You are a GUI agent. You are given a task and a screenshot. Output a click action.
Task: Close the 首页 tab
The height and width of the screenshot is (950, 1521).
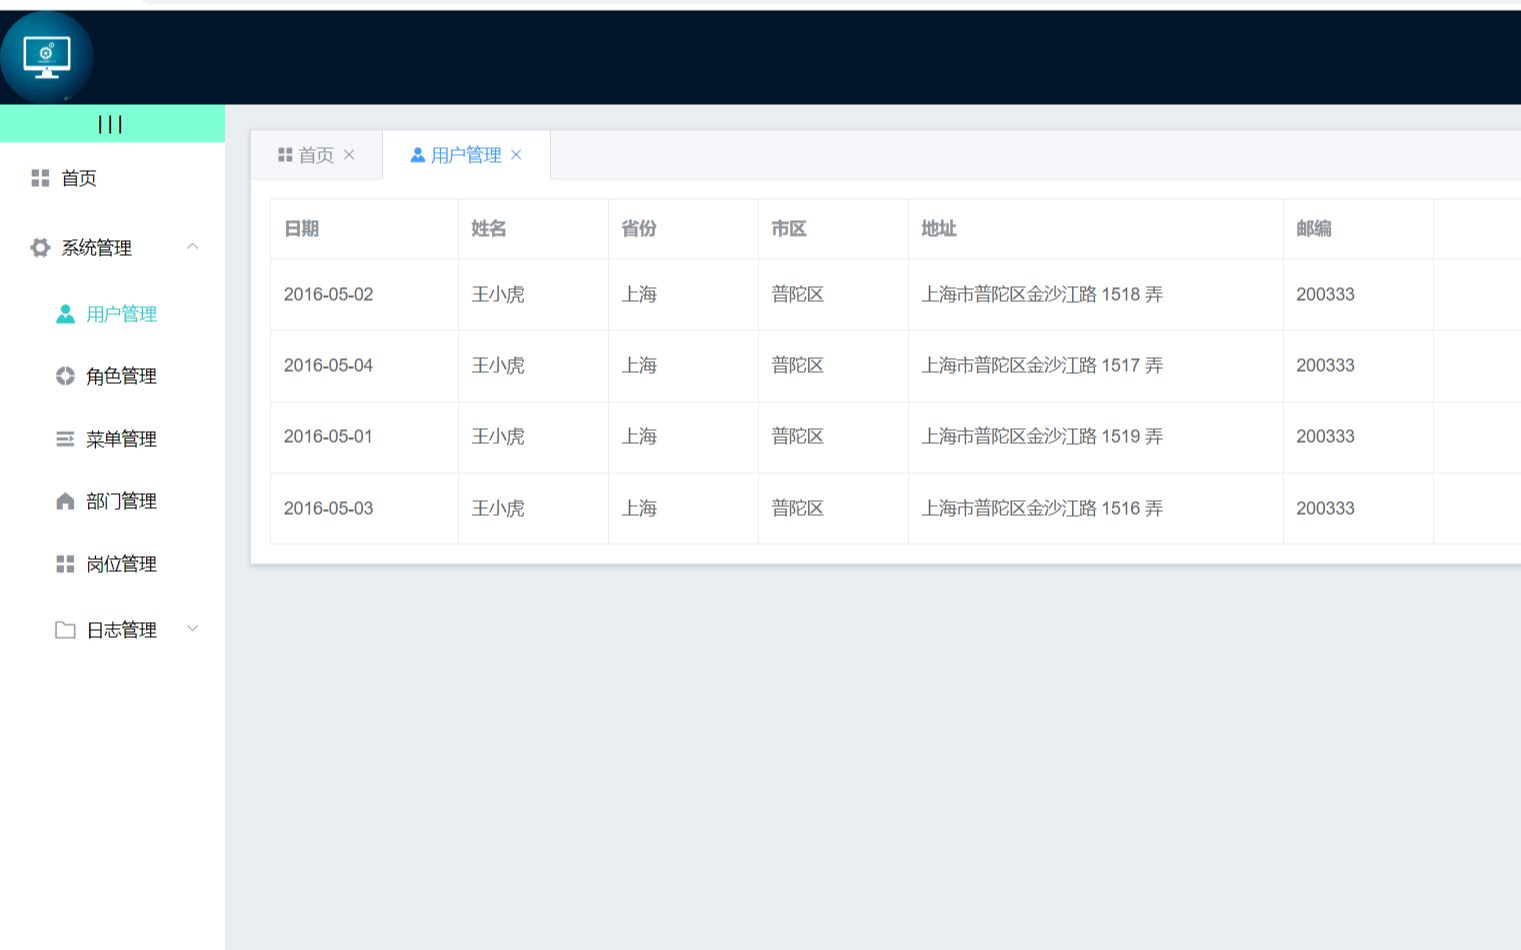pyautogui.click(x=349, y=155)
